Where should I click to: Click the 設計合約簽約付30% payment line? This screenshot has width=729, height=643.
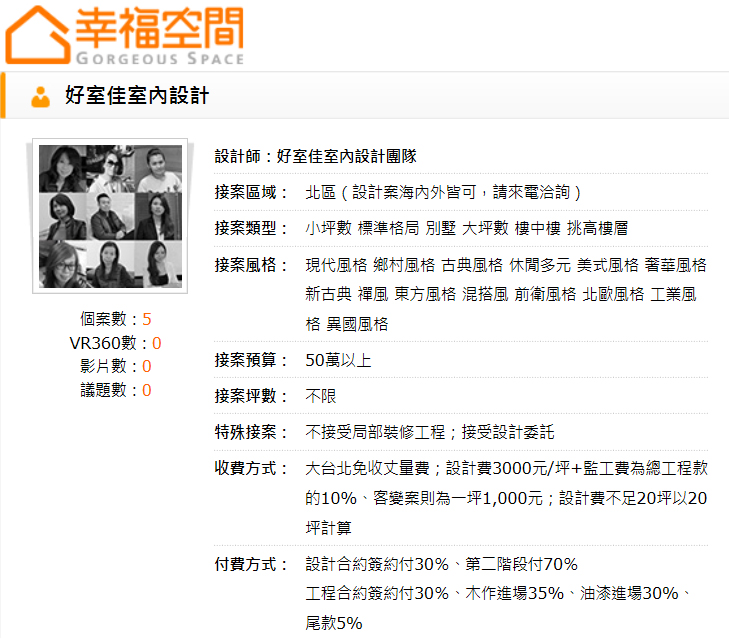(x=441, y=564)
